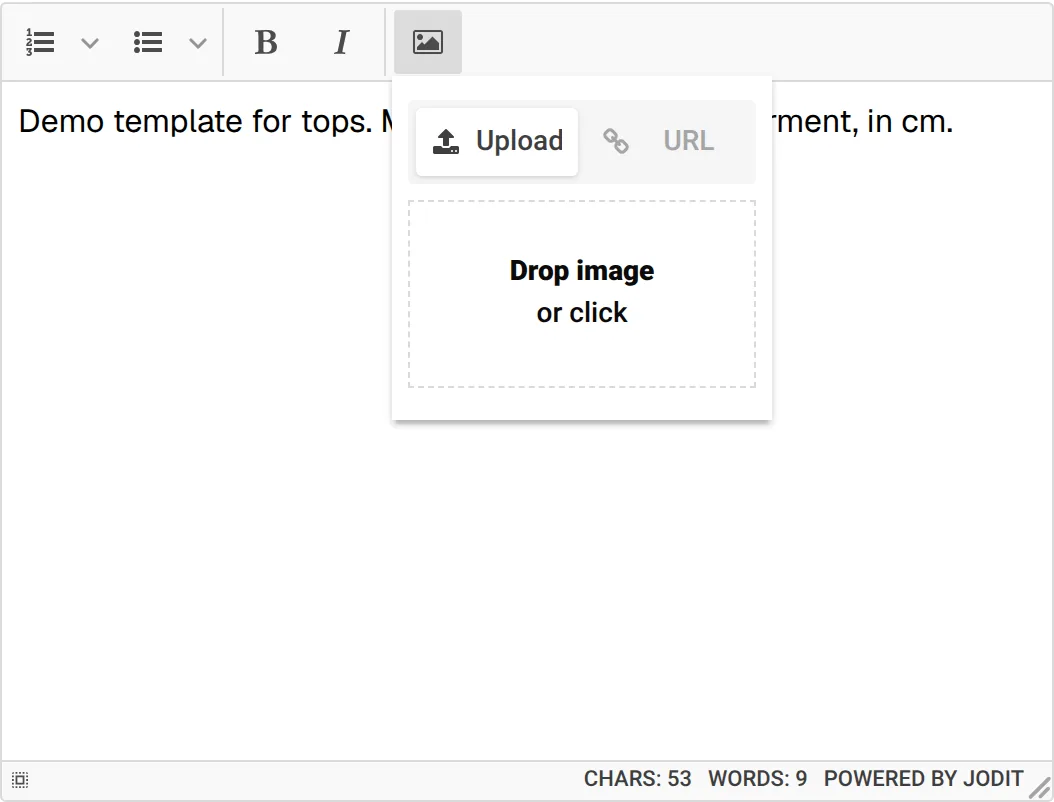Toggle italic formatting
This screenshot has height=802, width=1054.
click(x=341, y=42)
